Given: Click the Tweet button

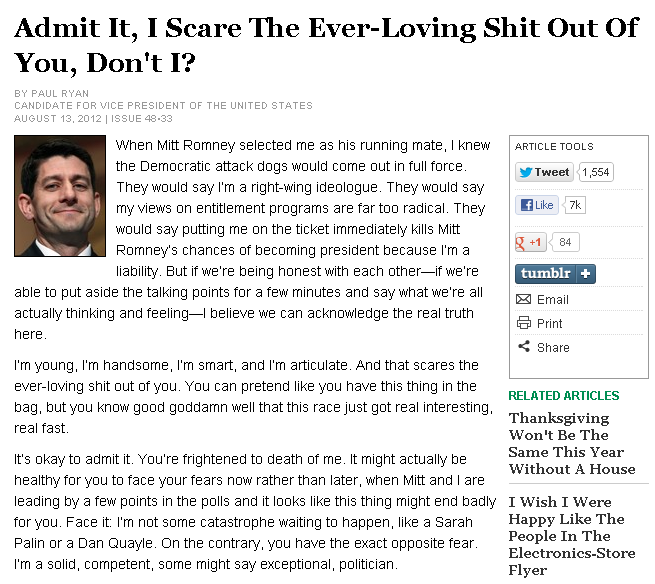Looking at the screenshot, I should 544,172.
